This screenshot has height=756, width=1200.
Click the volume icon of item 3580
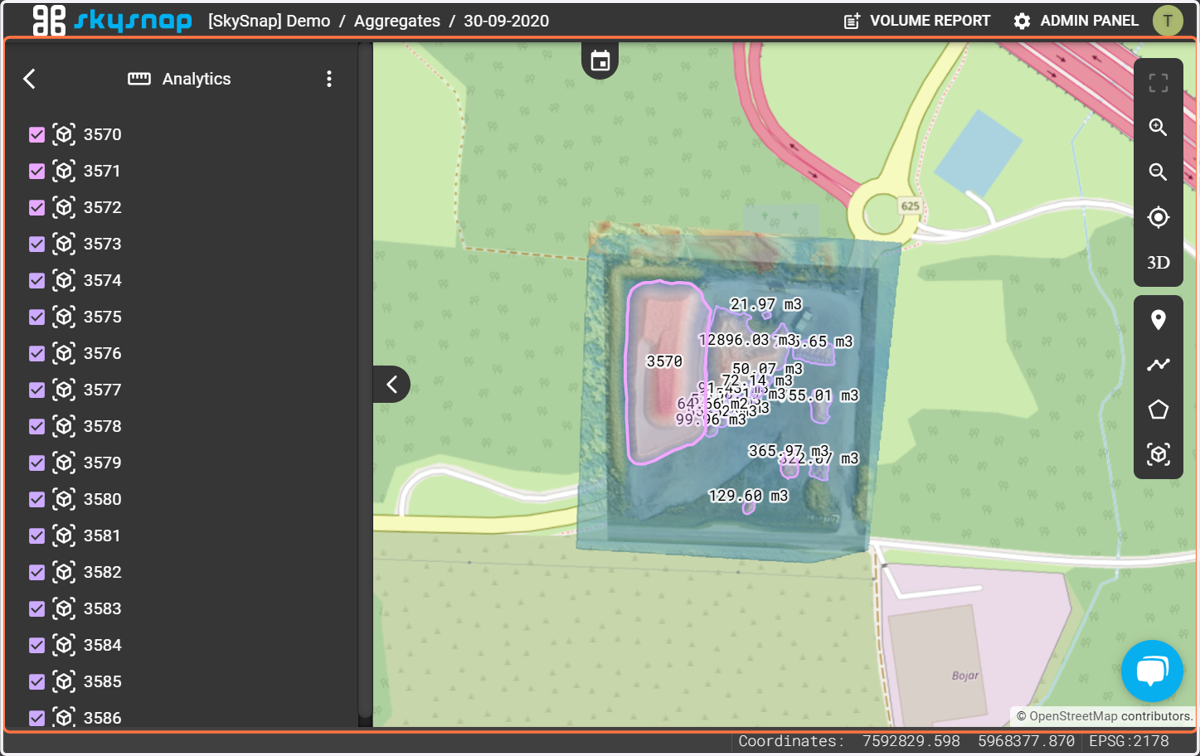click(x=64, y=500)
